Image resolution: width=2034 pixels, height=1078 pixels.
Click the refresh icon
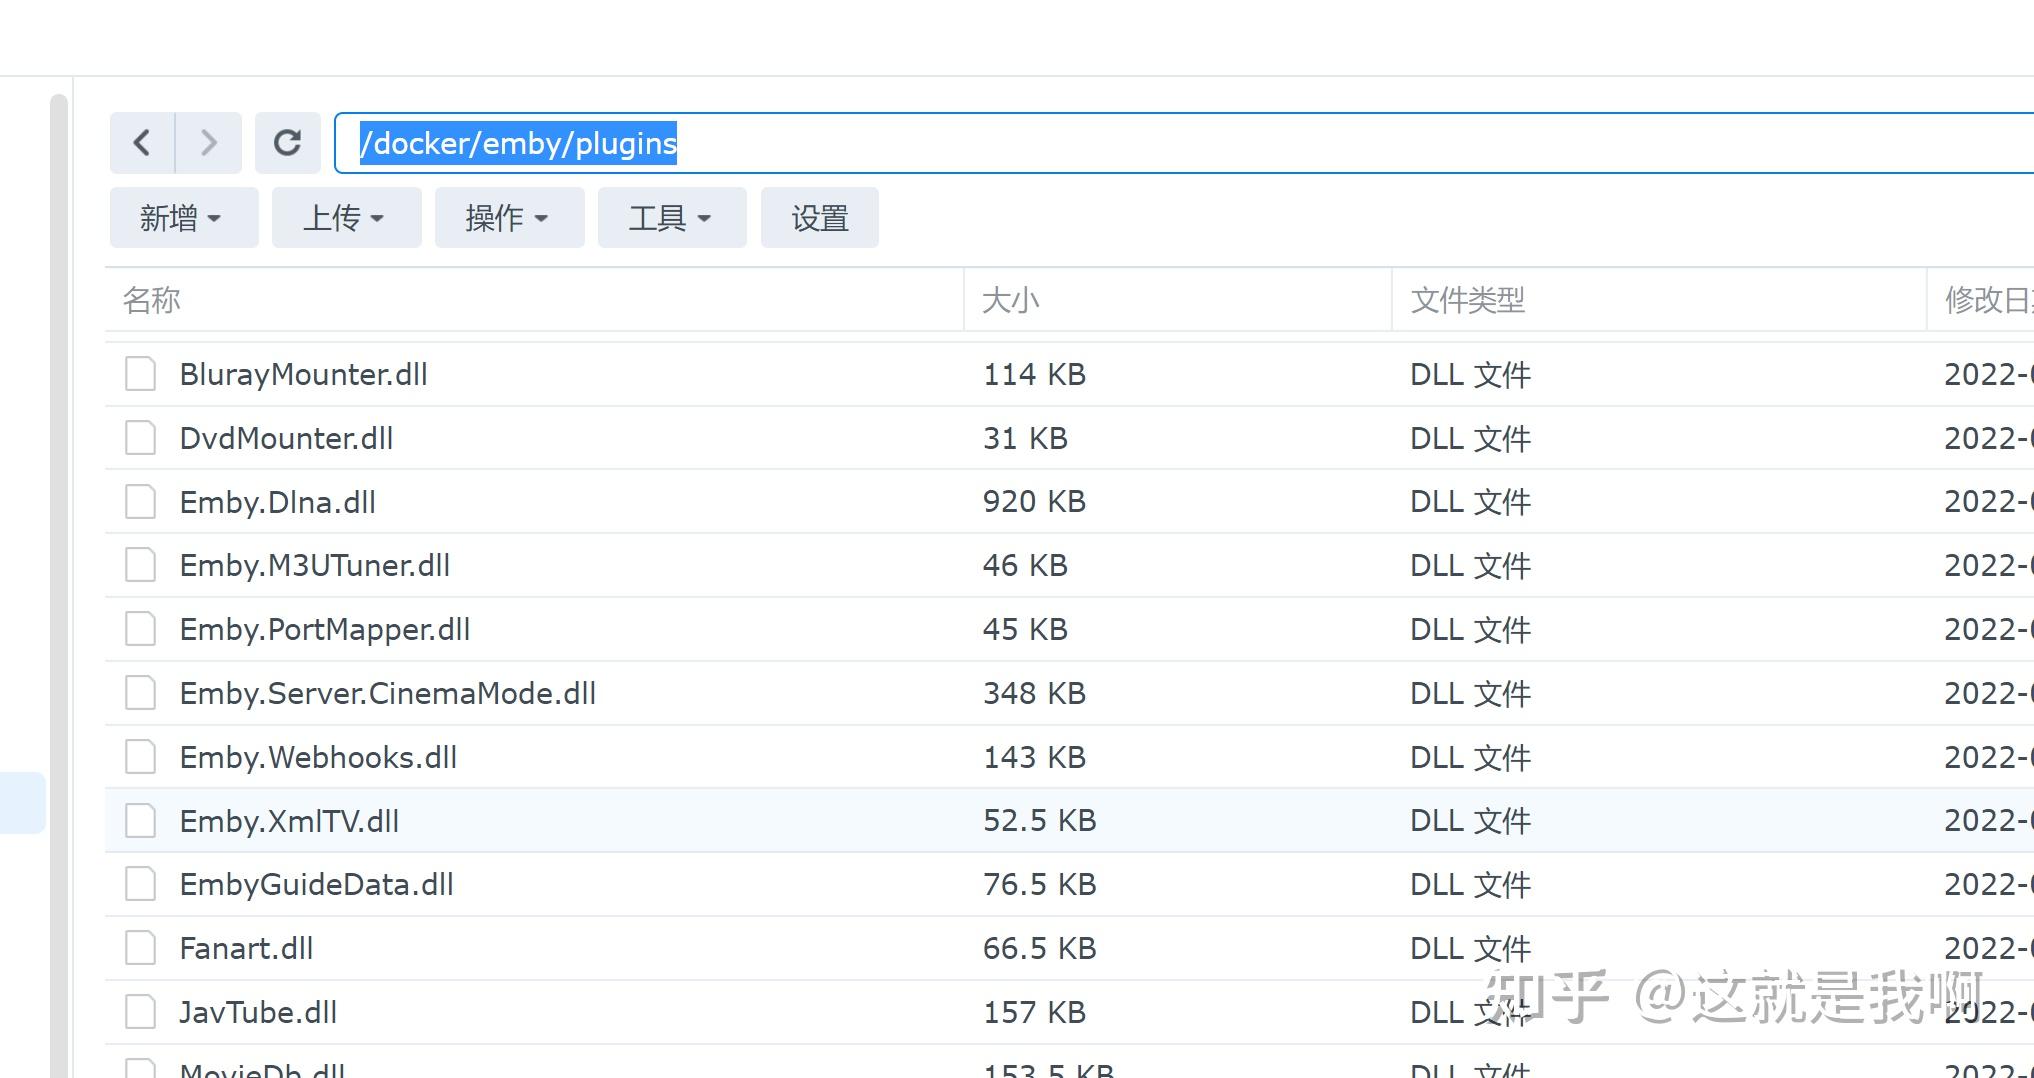point(288,142)
